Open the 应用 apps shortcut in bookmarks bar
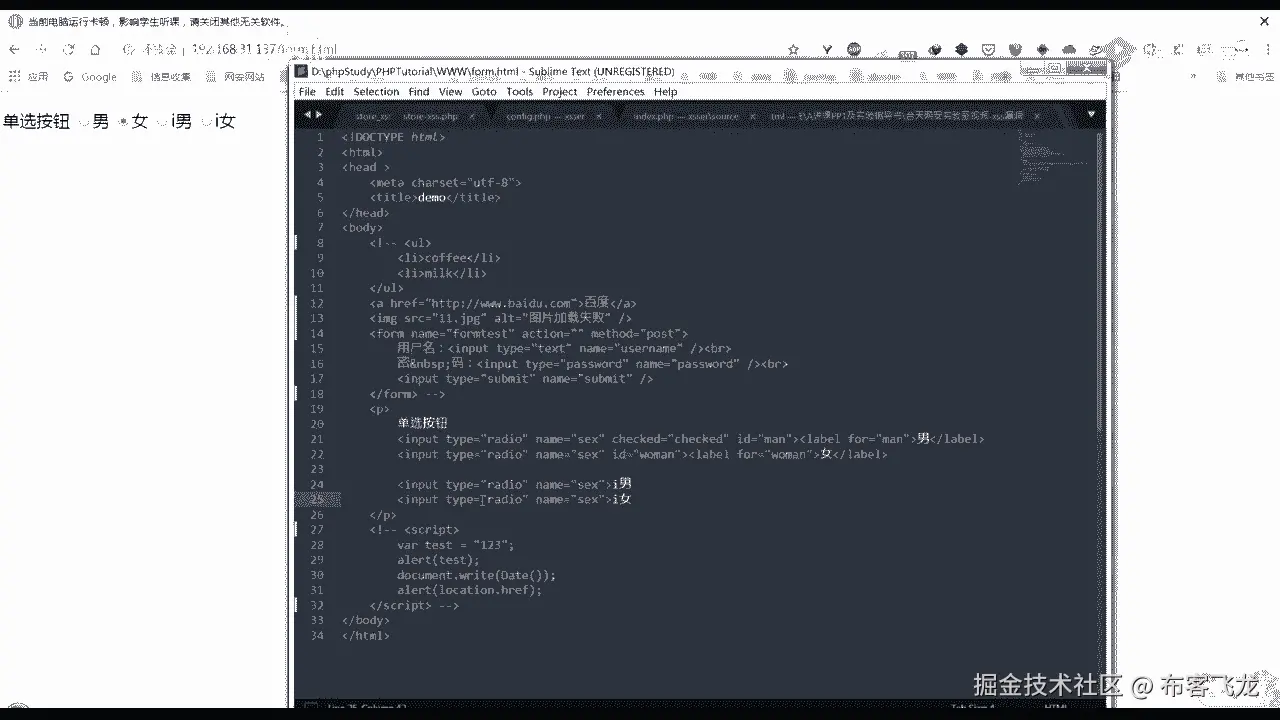 coord(29,77)
